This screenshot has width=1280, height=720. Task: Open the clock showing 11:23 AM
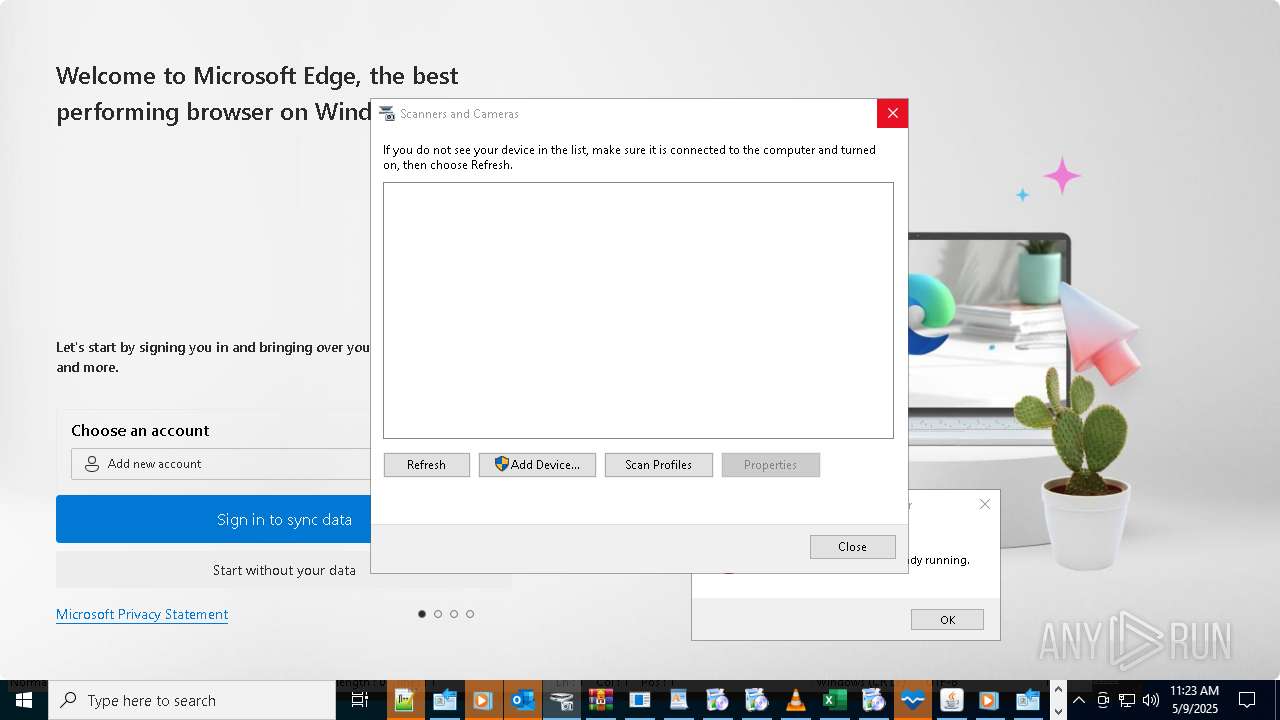1195,700
